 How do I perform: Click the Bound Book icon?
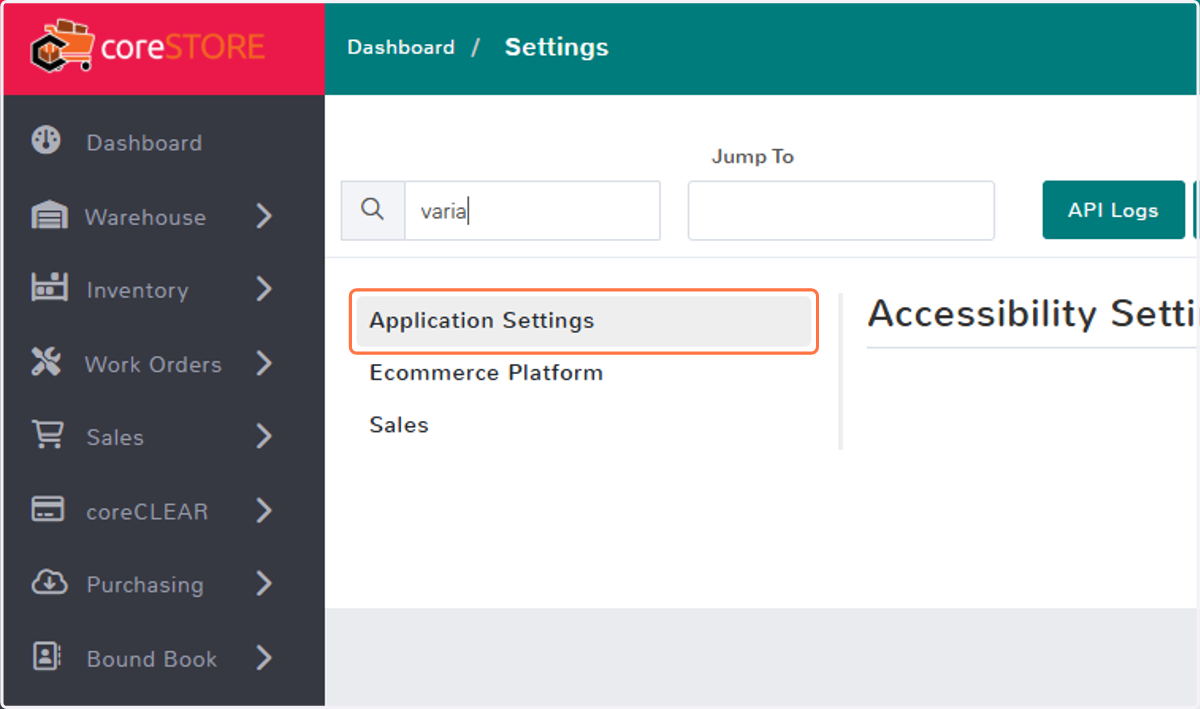point(47,657)
